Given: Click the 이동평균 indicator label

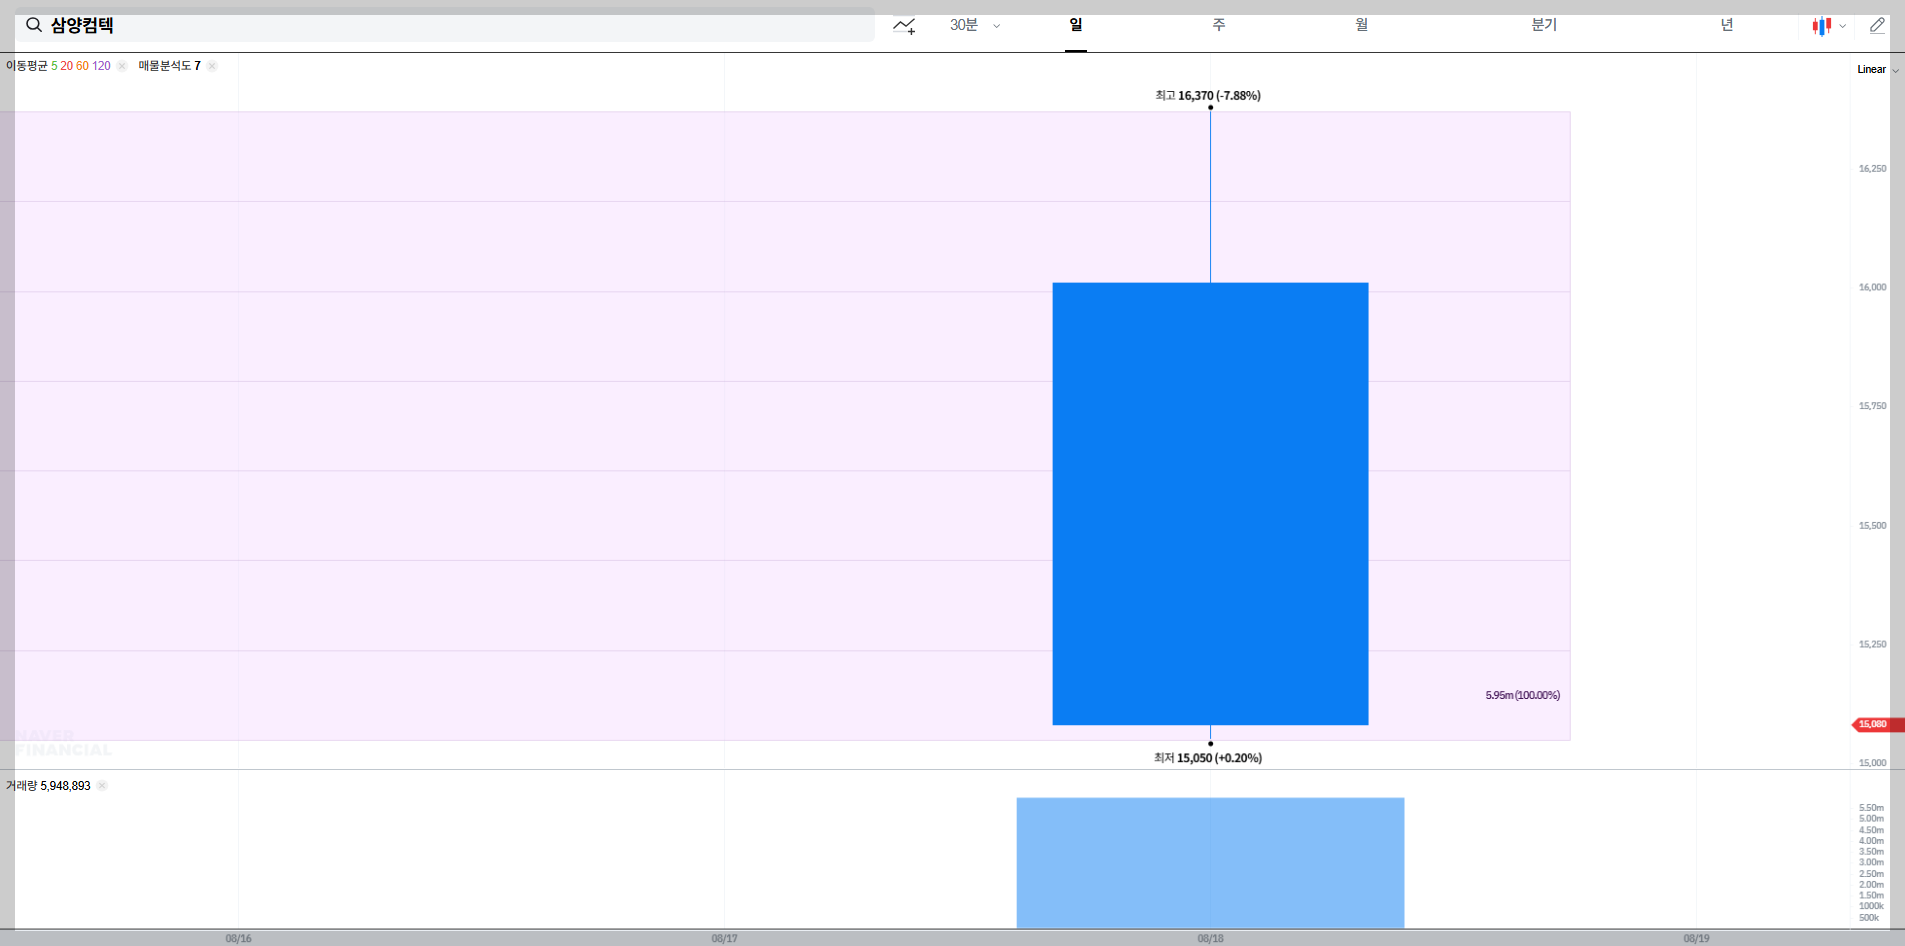Looking at the screenshot, I should tap(27, 66).
